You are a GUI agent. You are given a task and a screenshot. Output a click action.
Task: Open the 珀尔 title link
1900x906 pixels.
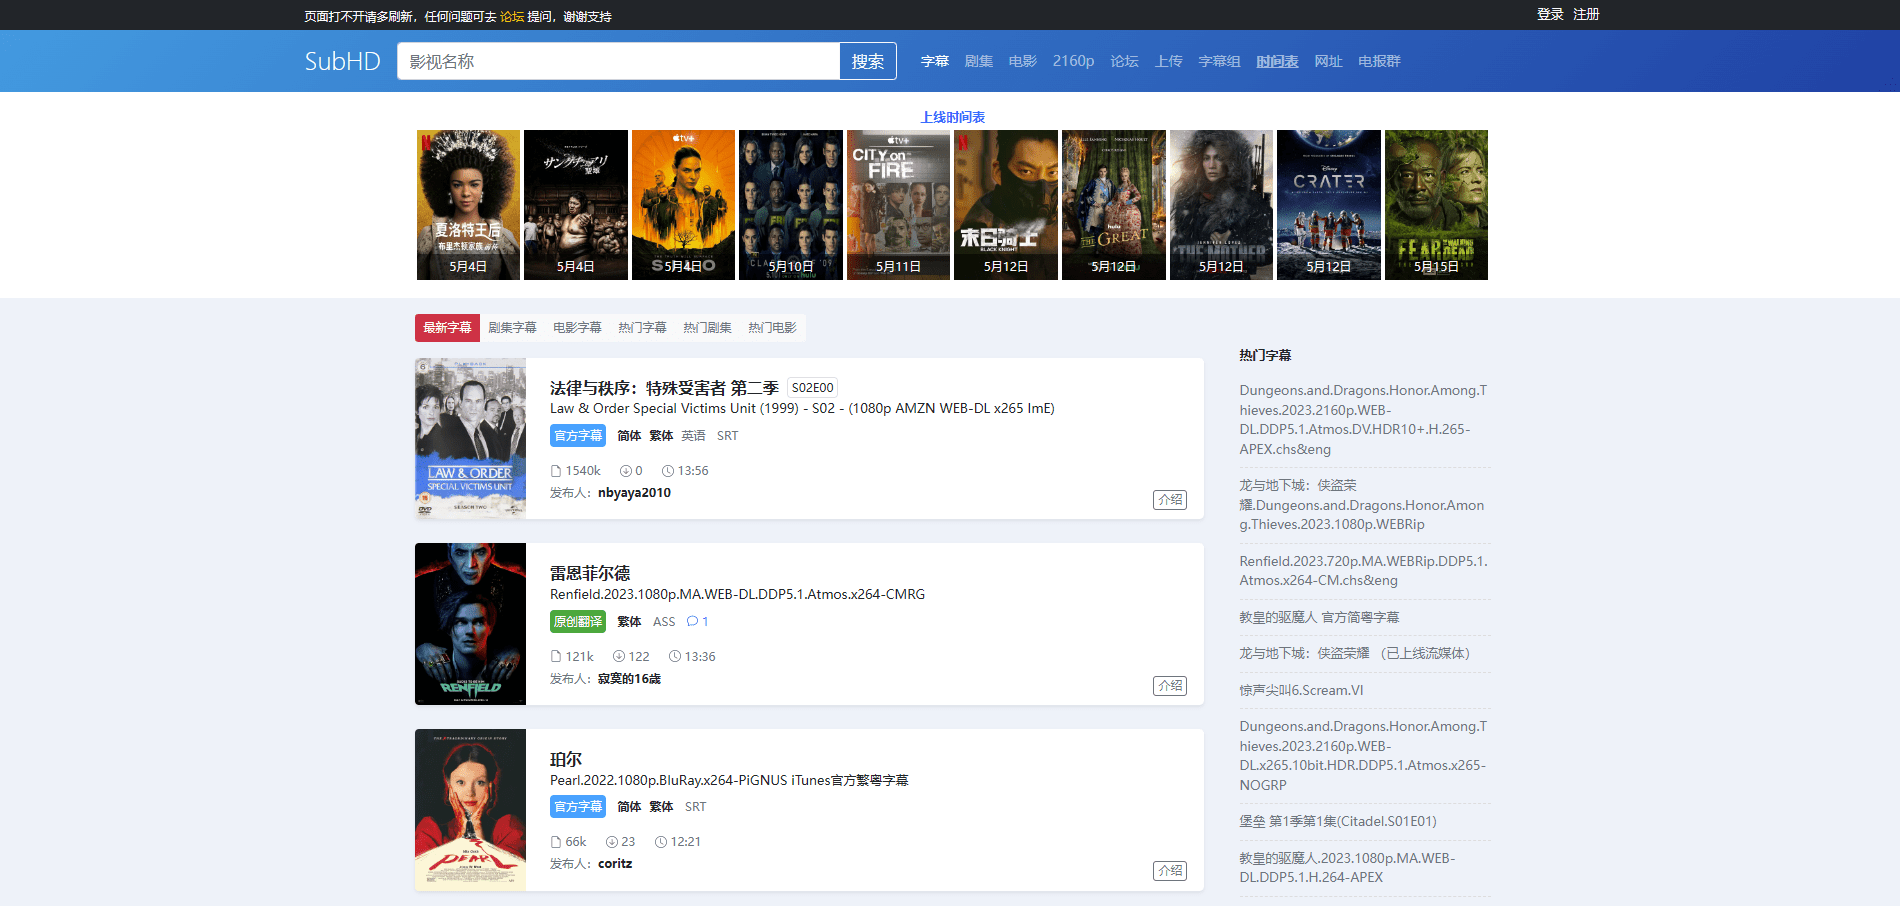point(566,760)
